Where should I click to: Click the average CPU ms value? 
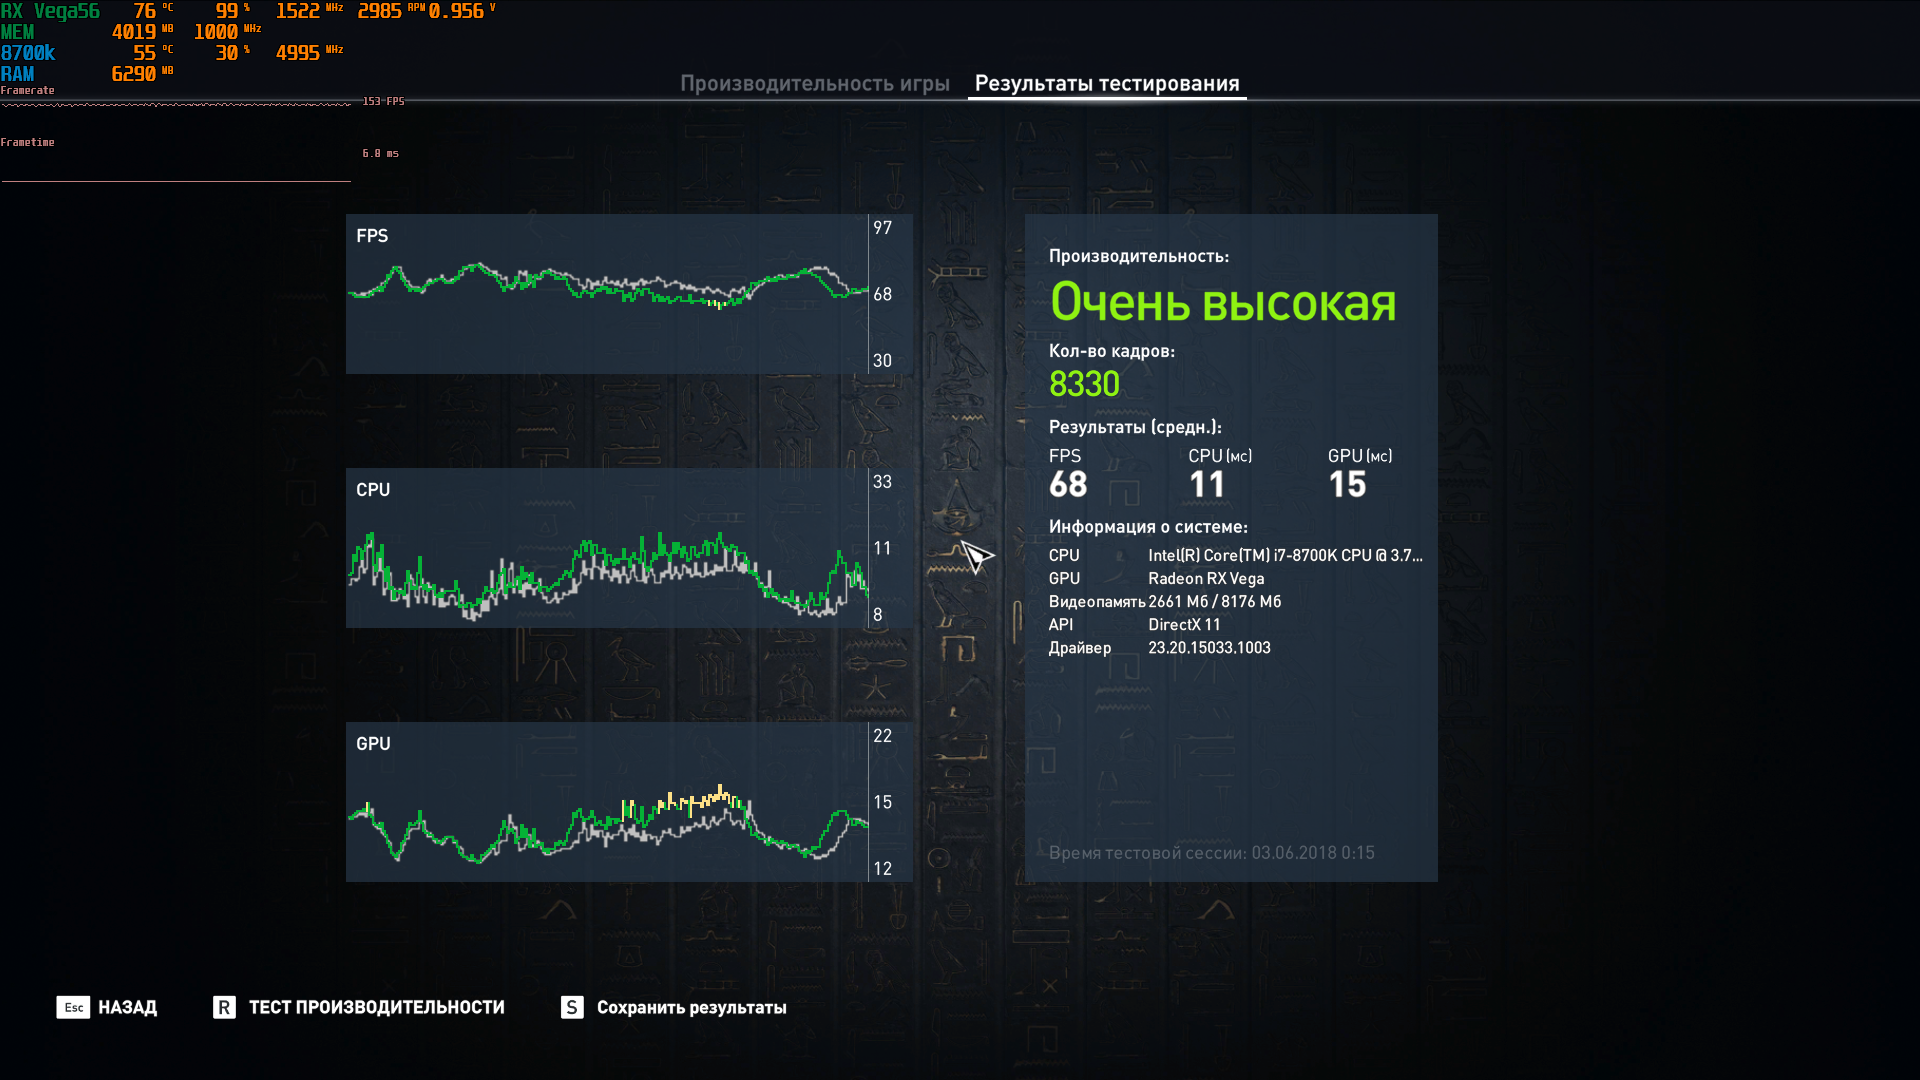(x=1207, y=485)
